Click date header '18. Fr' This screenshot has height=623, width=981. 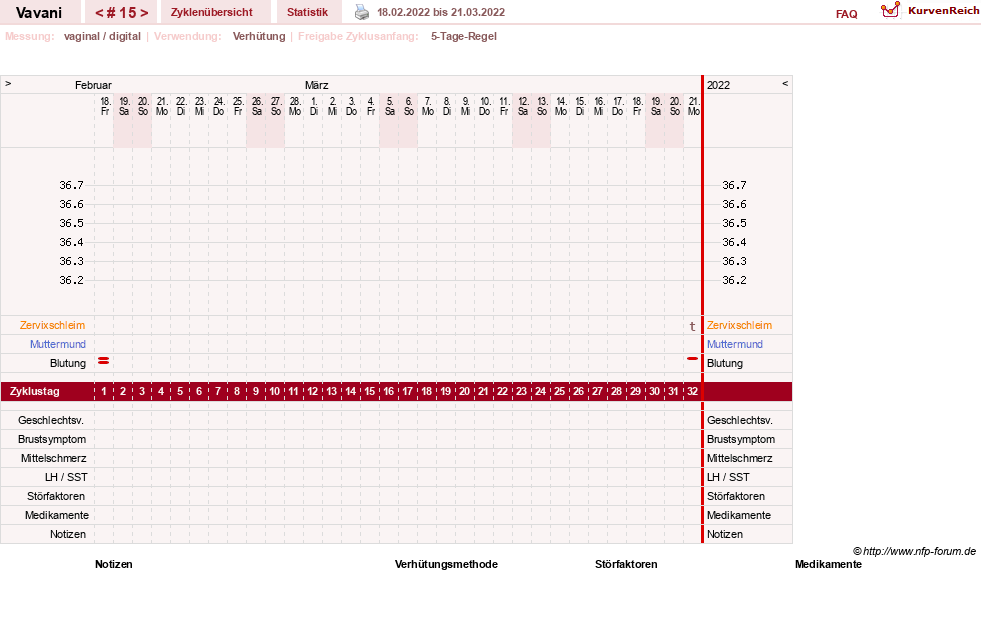point(104,106)
